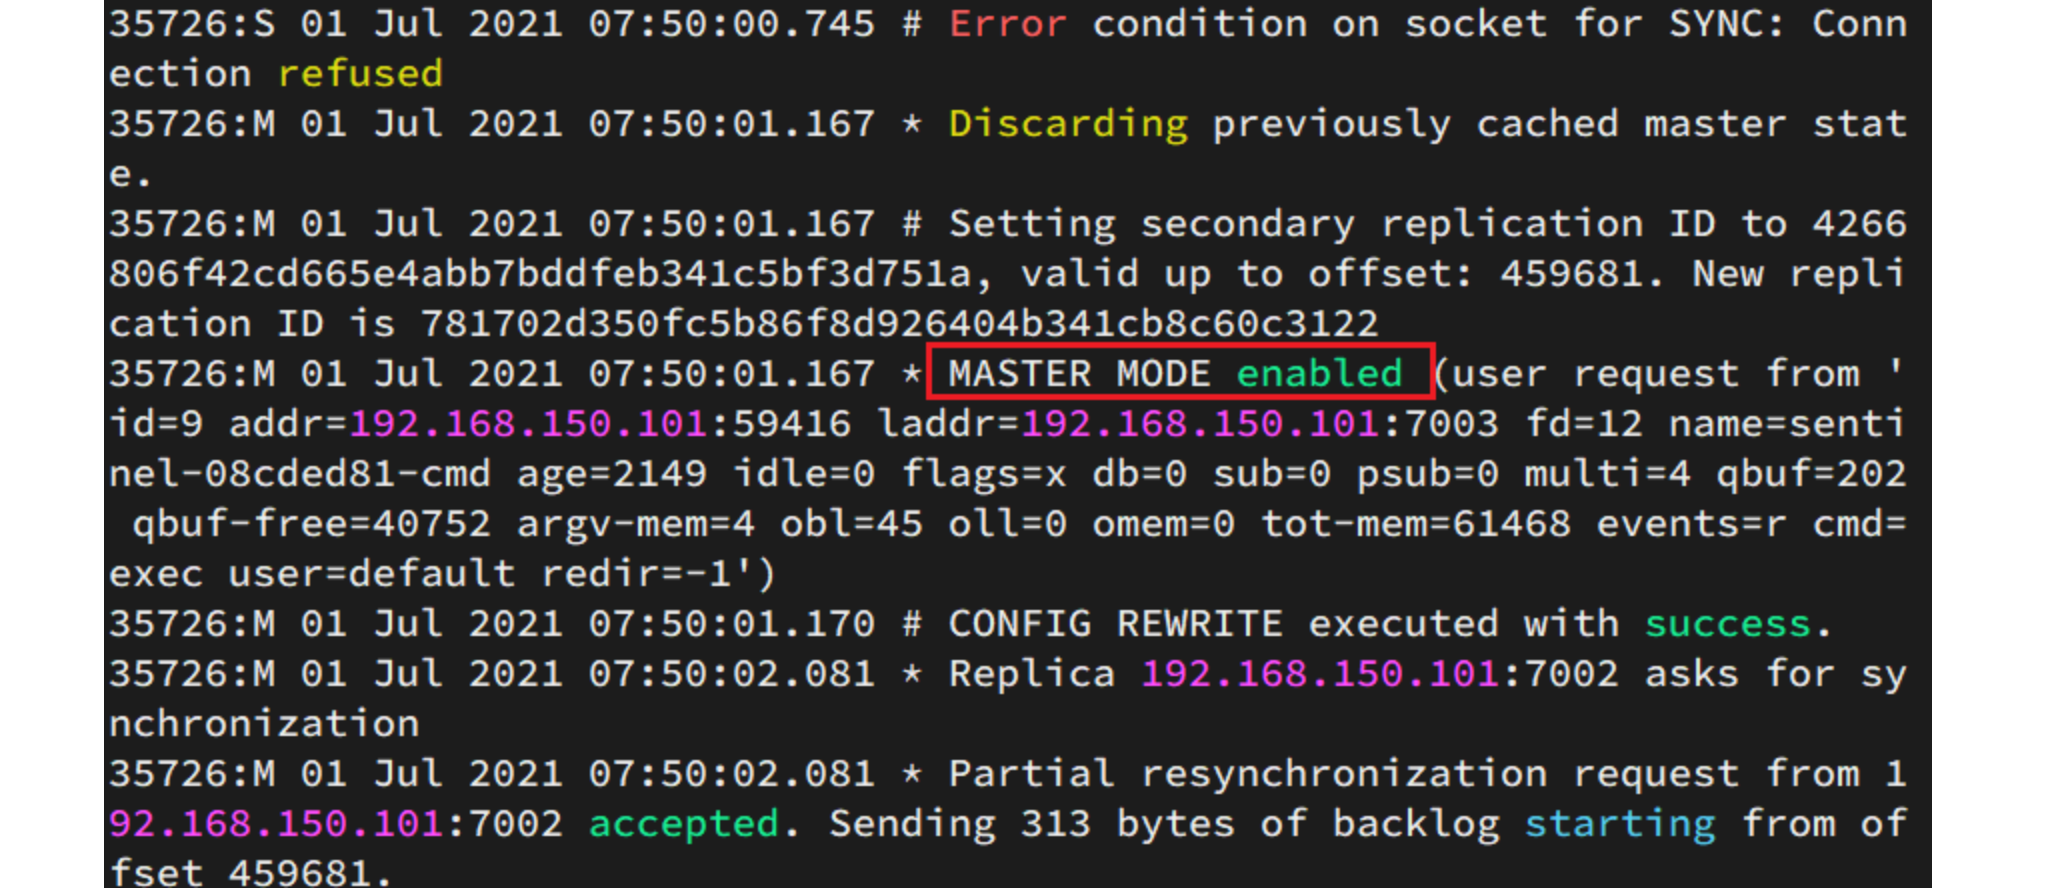The width and height of the screenshot is (2067, 888).
Task: Click the text Sending 313 bytes
Action: tap(1032, 825)
